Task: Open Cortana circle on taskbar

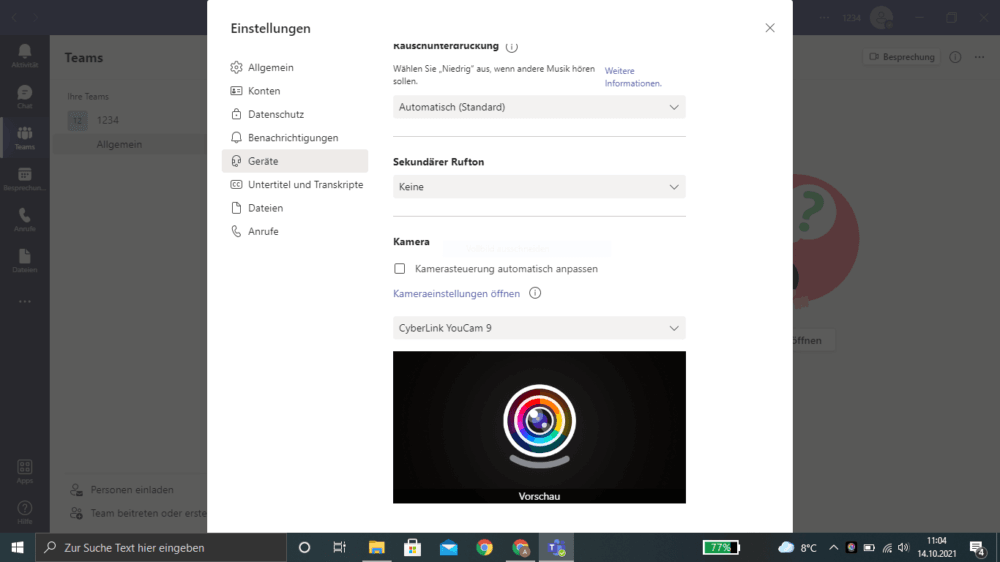Action: pos(304,547)
